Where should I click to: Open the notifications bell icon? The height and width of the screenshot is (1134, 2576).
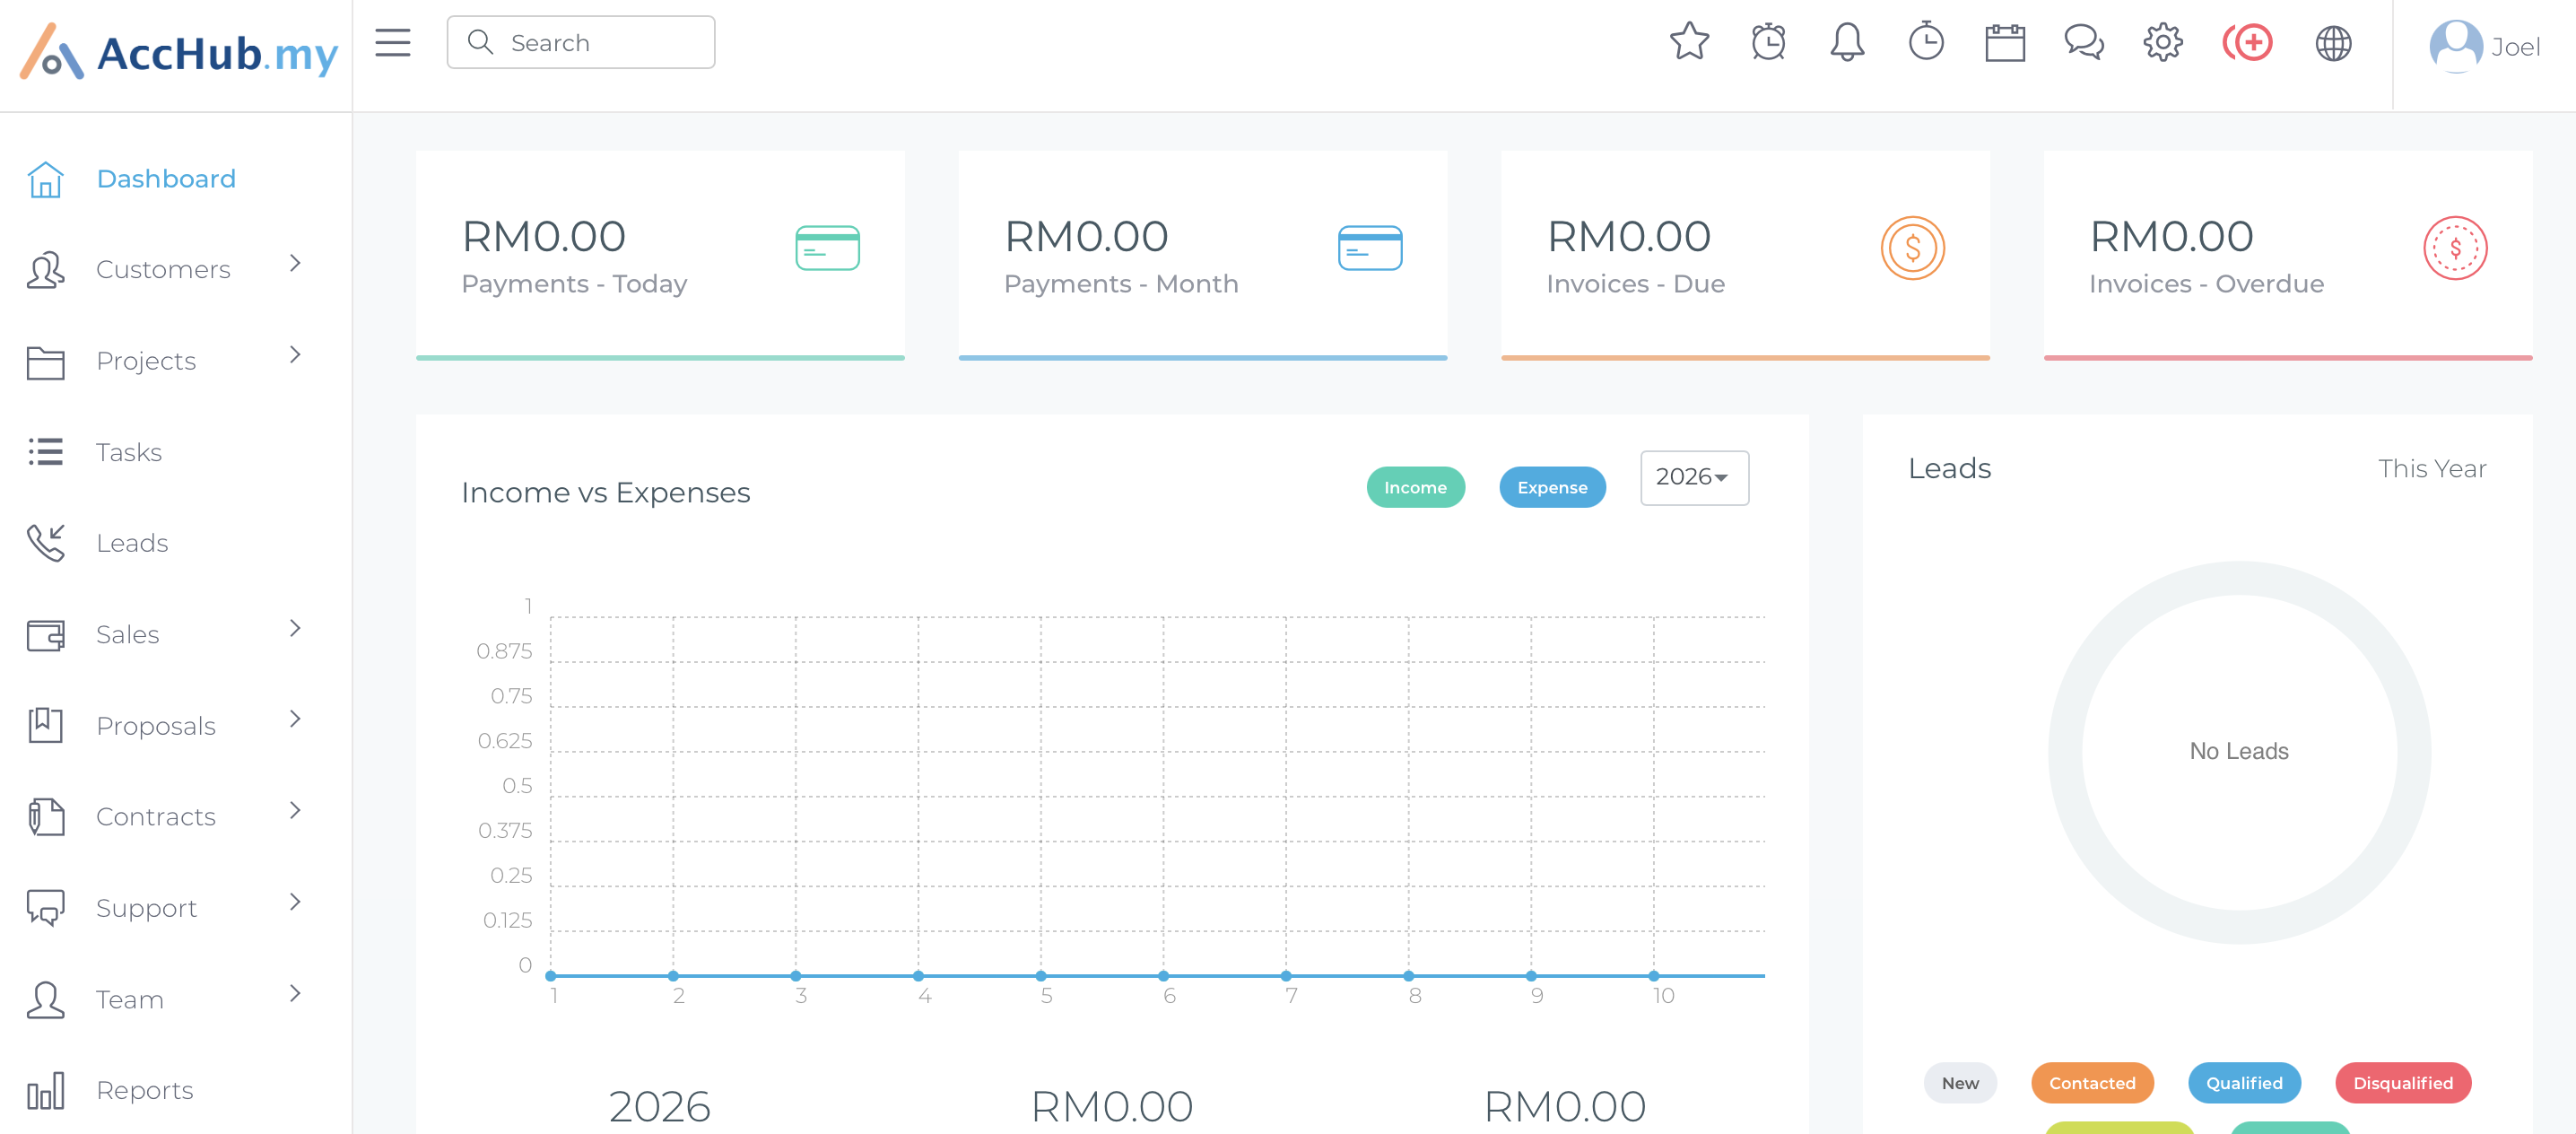point(1847,42)
